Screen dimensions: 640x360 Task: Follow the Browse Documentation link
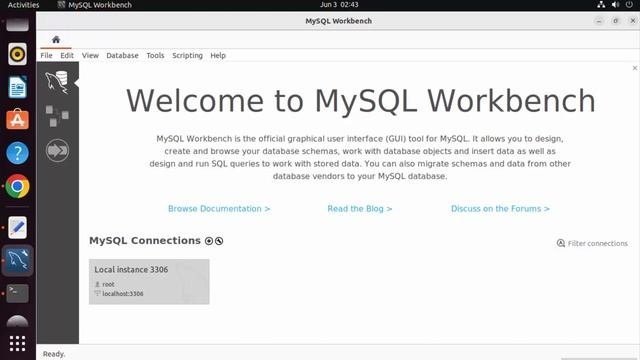tap(219, 209)
